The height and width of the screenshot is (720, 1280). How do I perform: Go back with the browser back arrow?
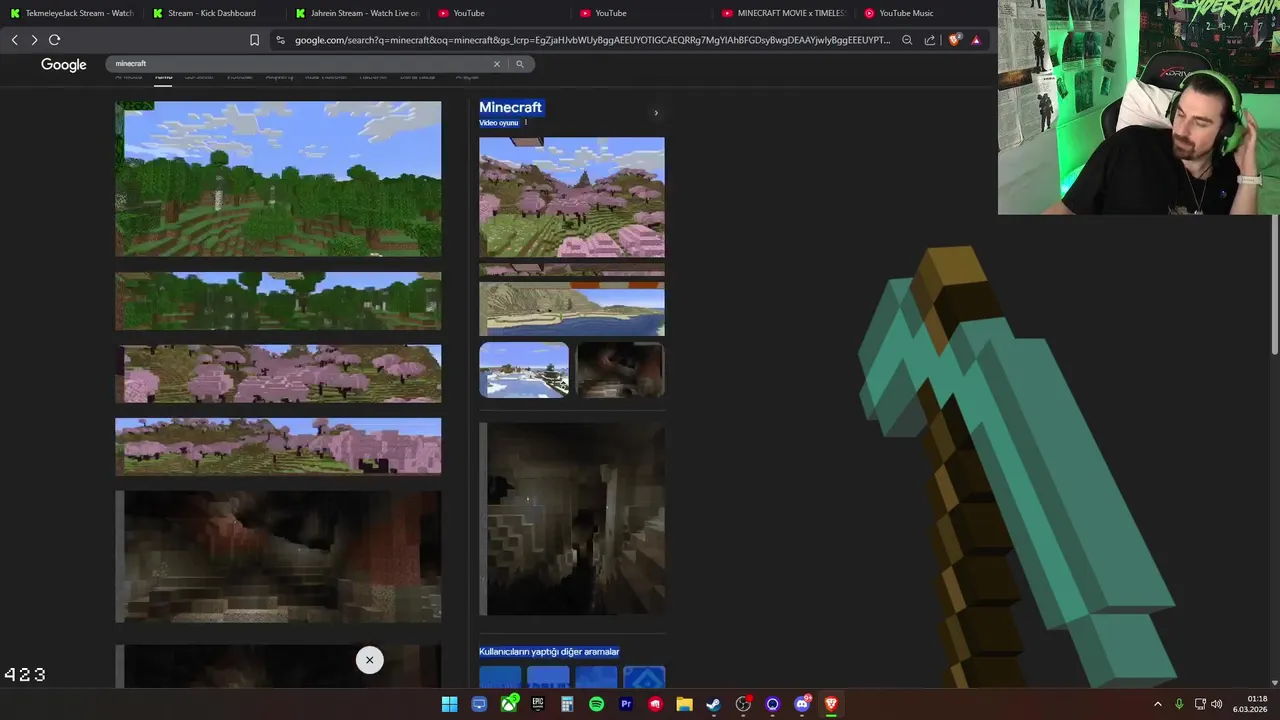[x=14, y=40]
